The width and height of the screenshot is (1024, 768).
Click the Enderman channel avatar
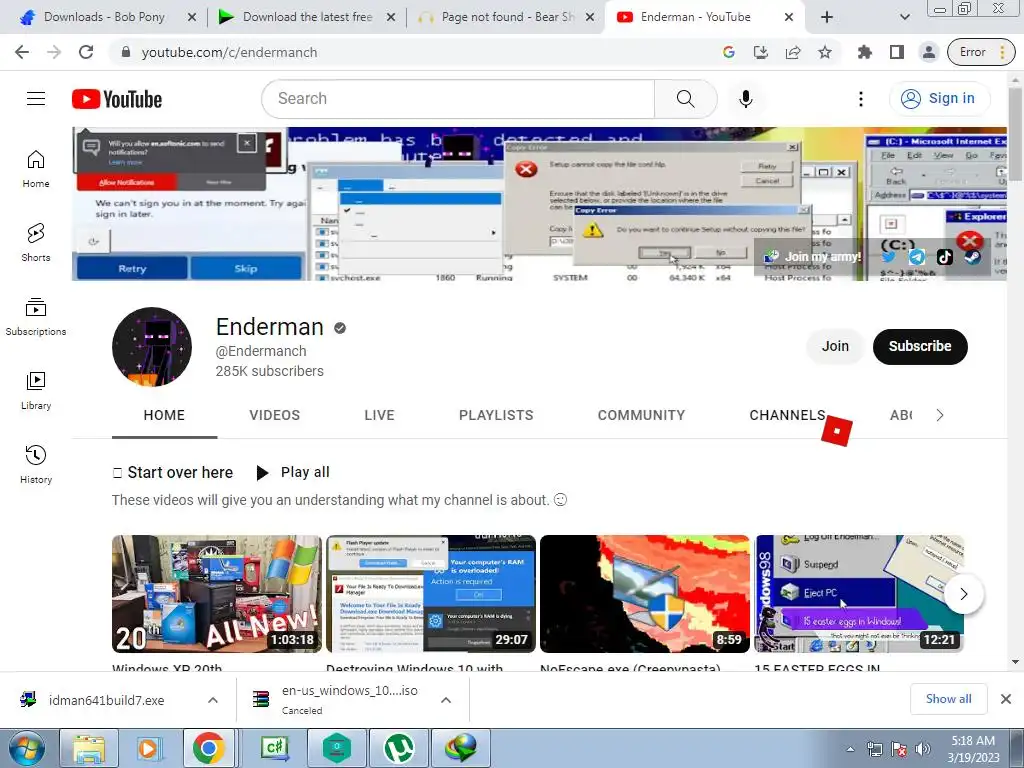(152, 347)
